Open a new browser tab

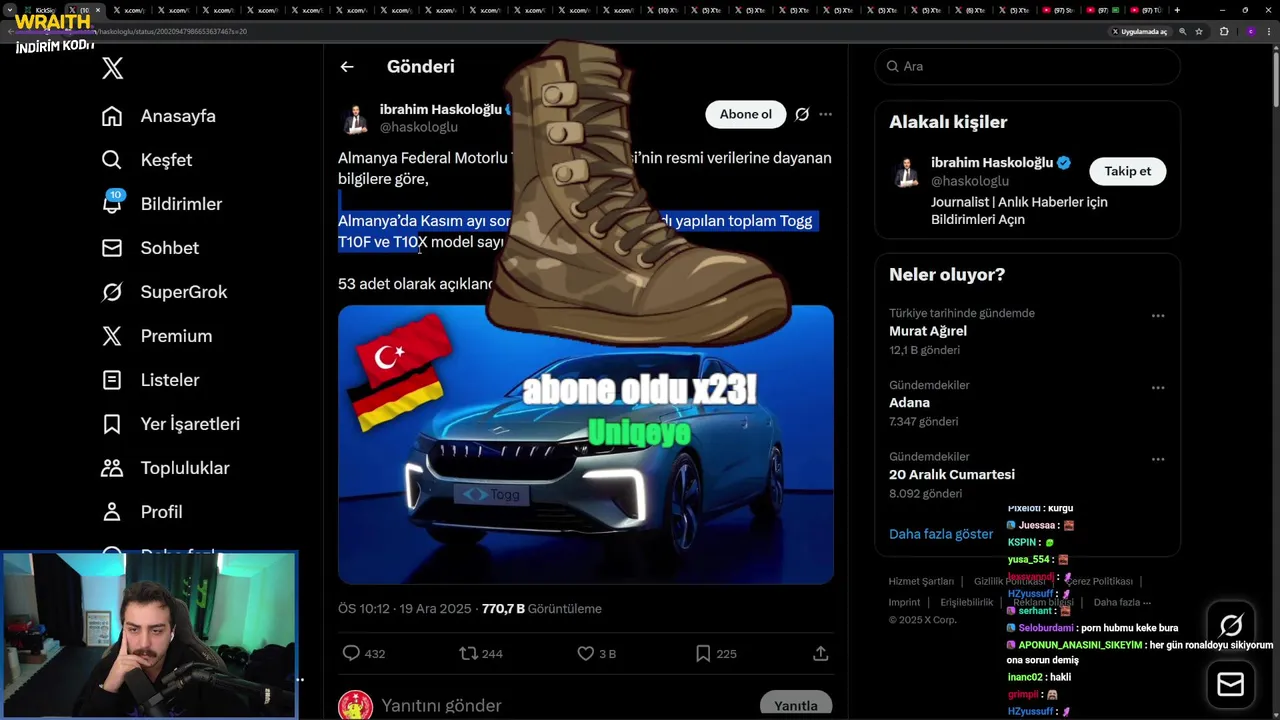(x=1177, y=10)
